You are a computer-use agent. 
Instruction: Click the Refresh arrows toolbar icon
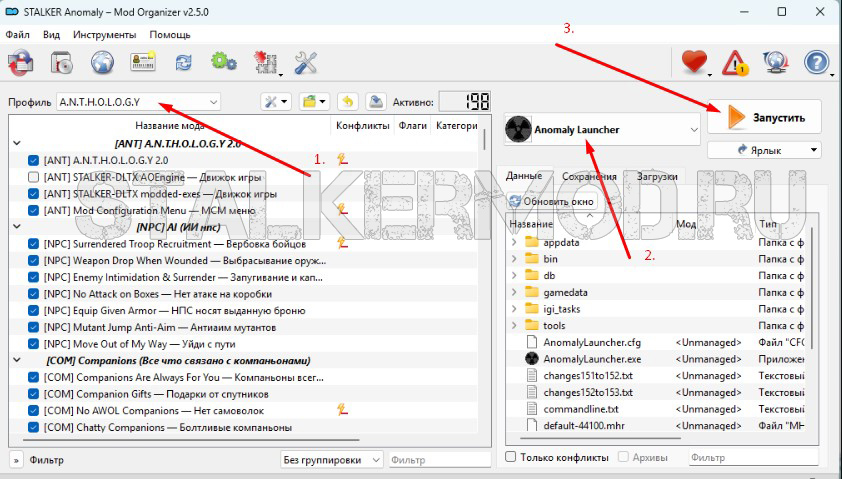[184, 62]
